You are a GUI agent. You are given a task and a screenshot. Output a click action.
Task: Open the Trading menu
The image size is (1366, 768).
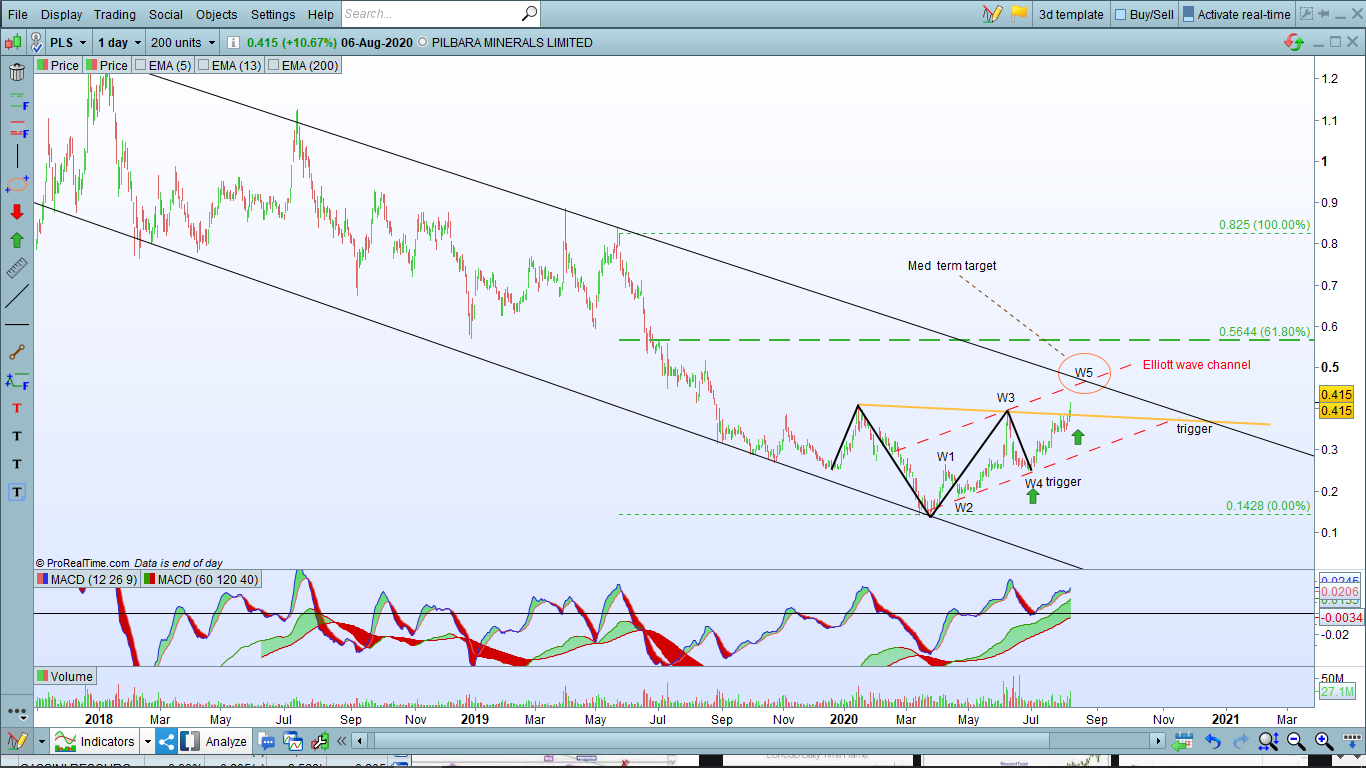(x=115, y=14)
